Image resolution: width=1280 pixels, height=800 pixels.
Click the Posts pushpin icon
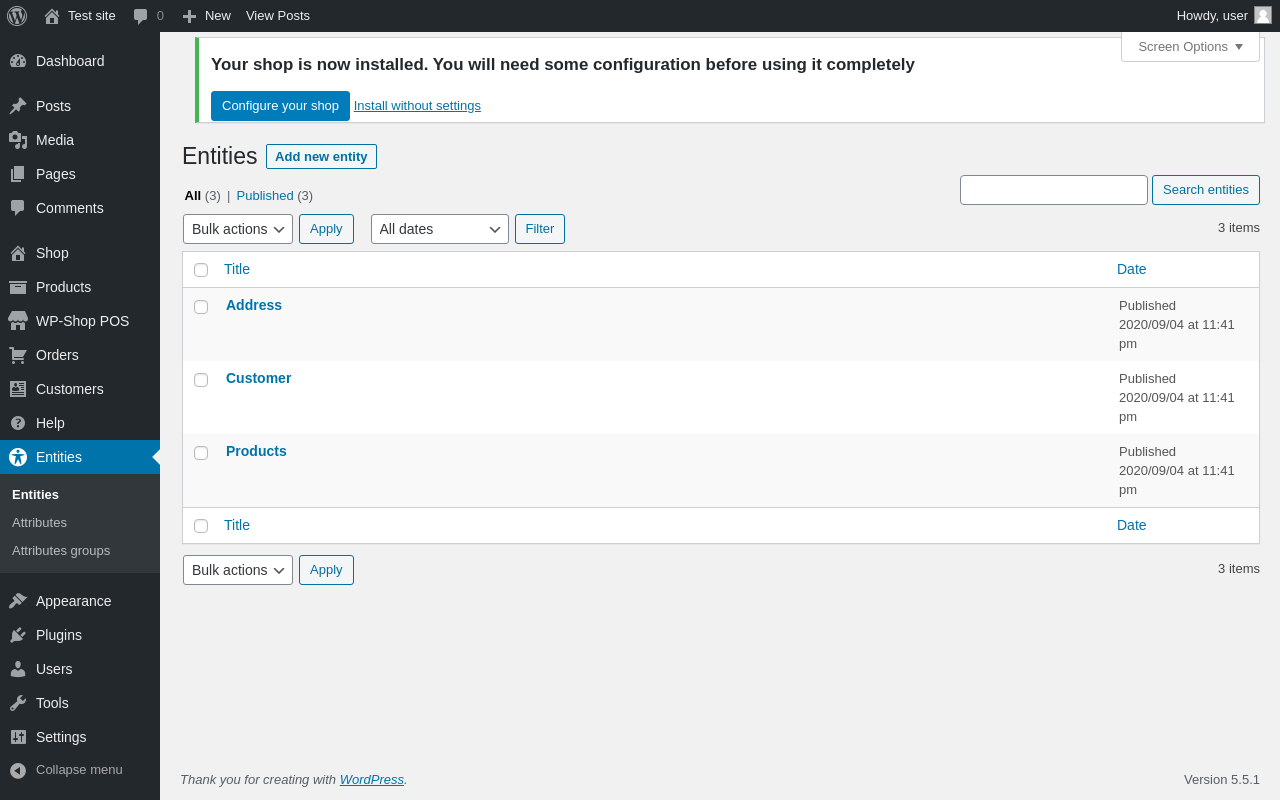(18, 106)
